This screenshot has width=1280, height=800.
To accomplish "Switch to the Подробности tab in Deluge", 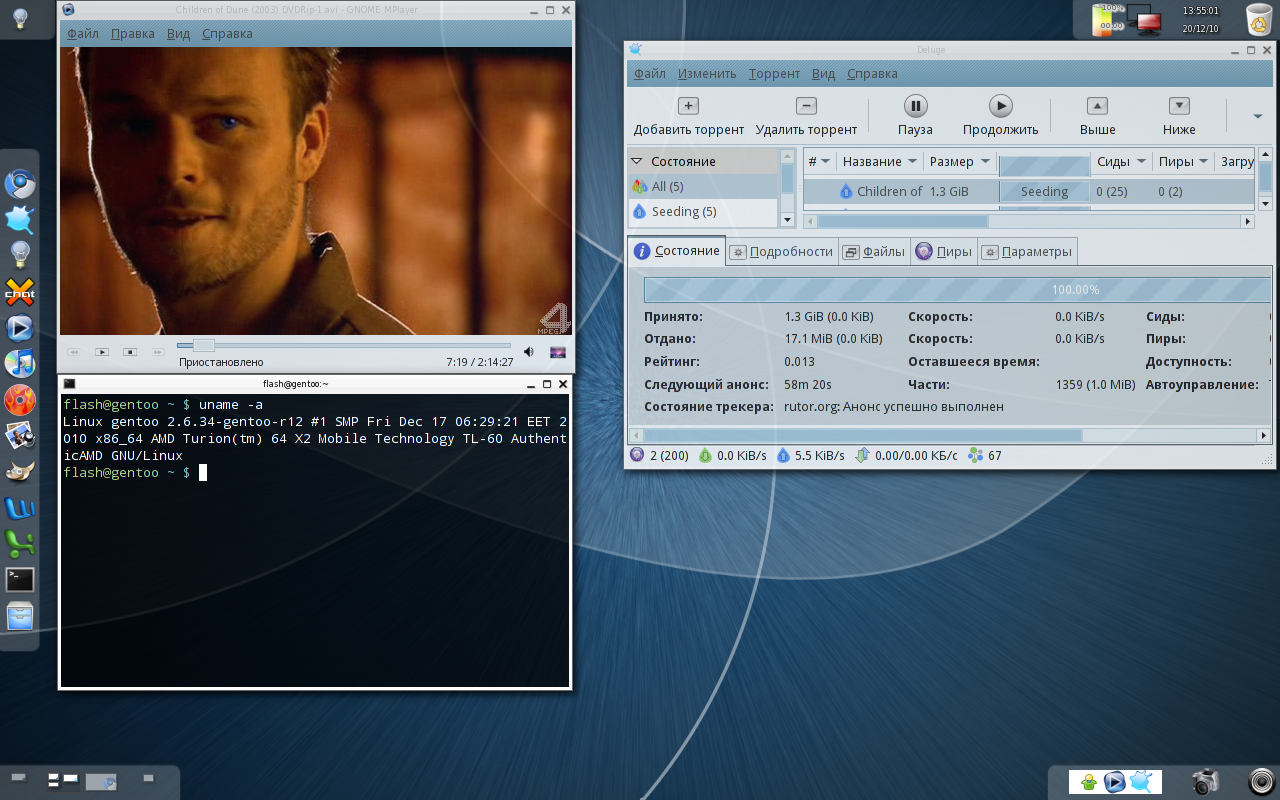I will 782,252.
